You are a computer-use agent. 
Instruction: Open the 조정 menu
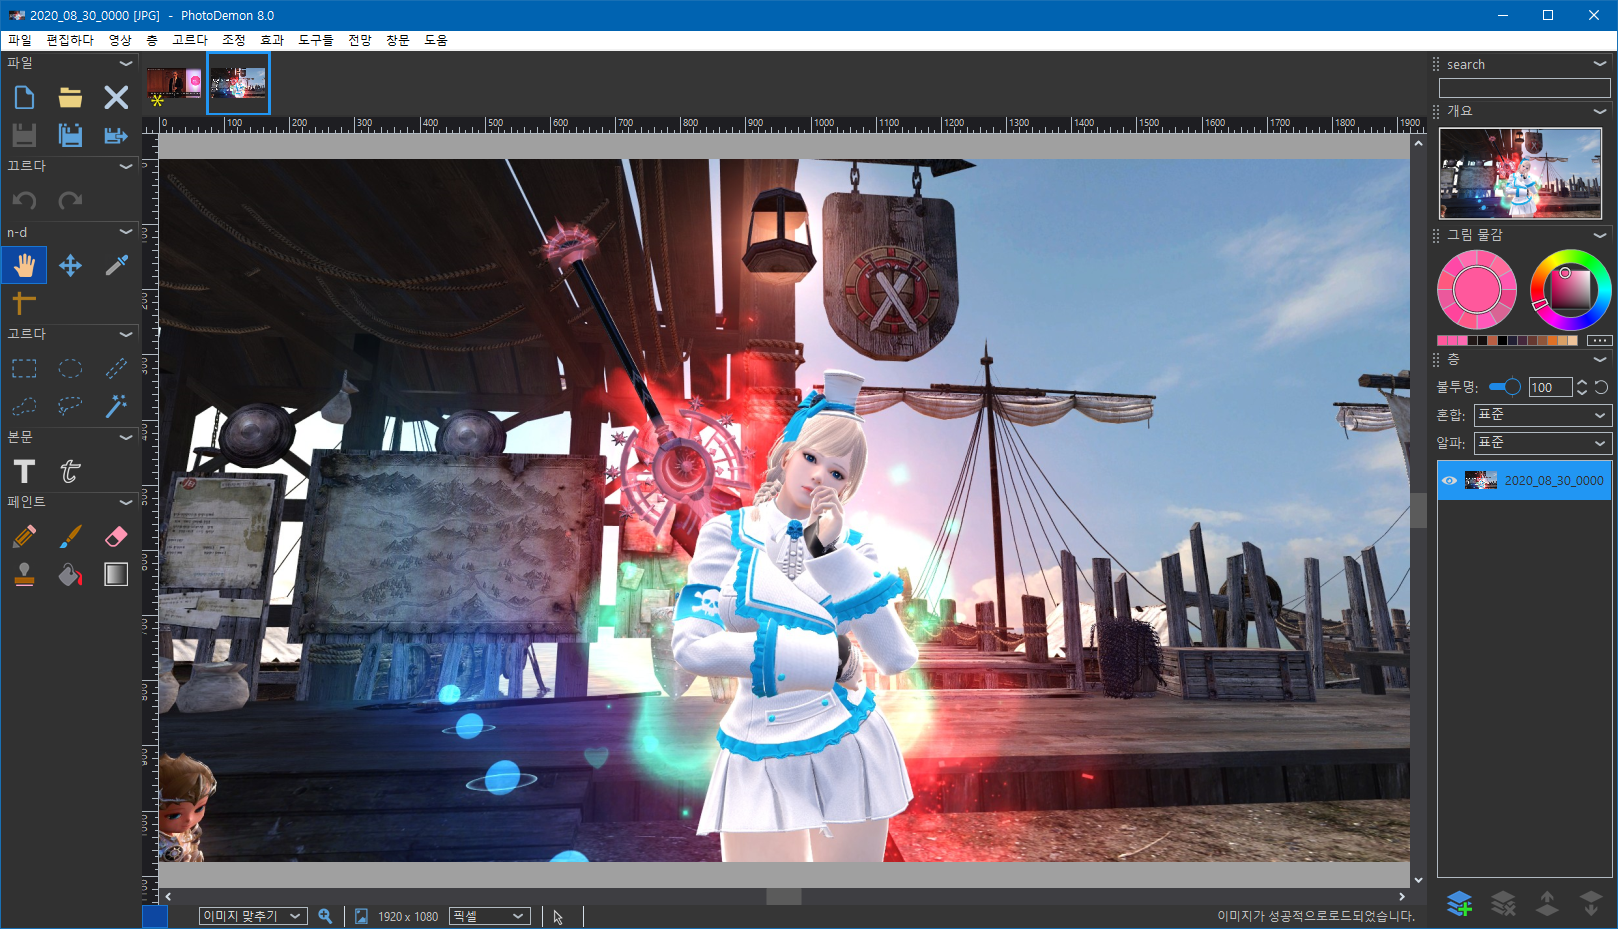(234, 40)
